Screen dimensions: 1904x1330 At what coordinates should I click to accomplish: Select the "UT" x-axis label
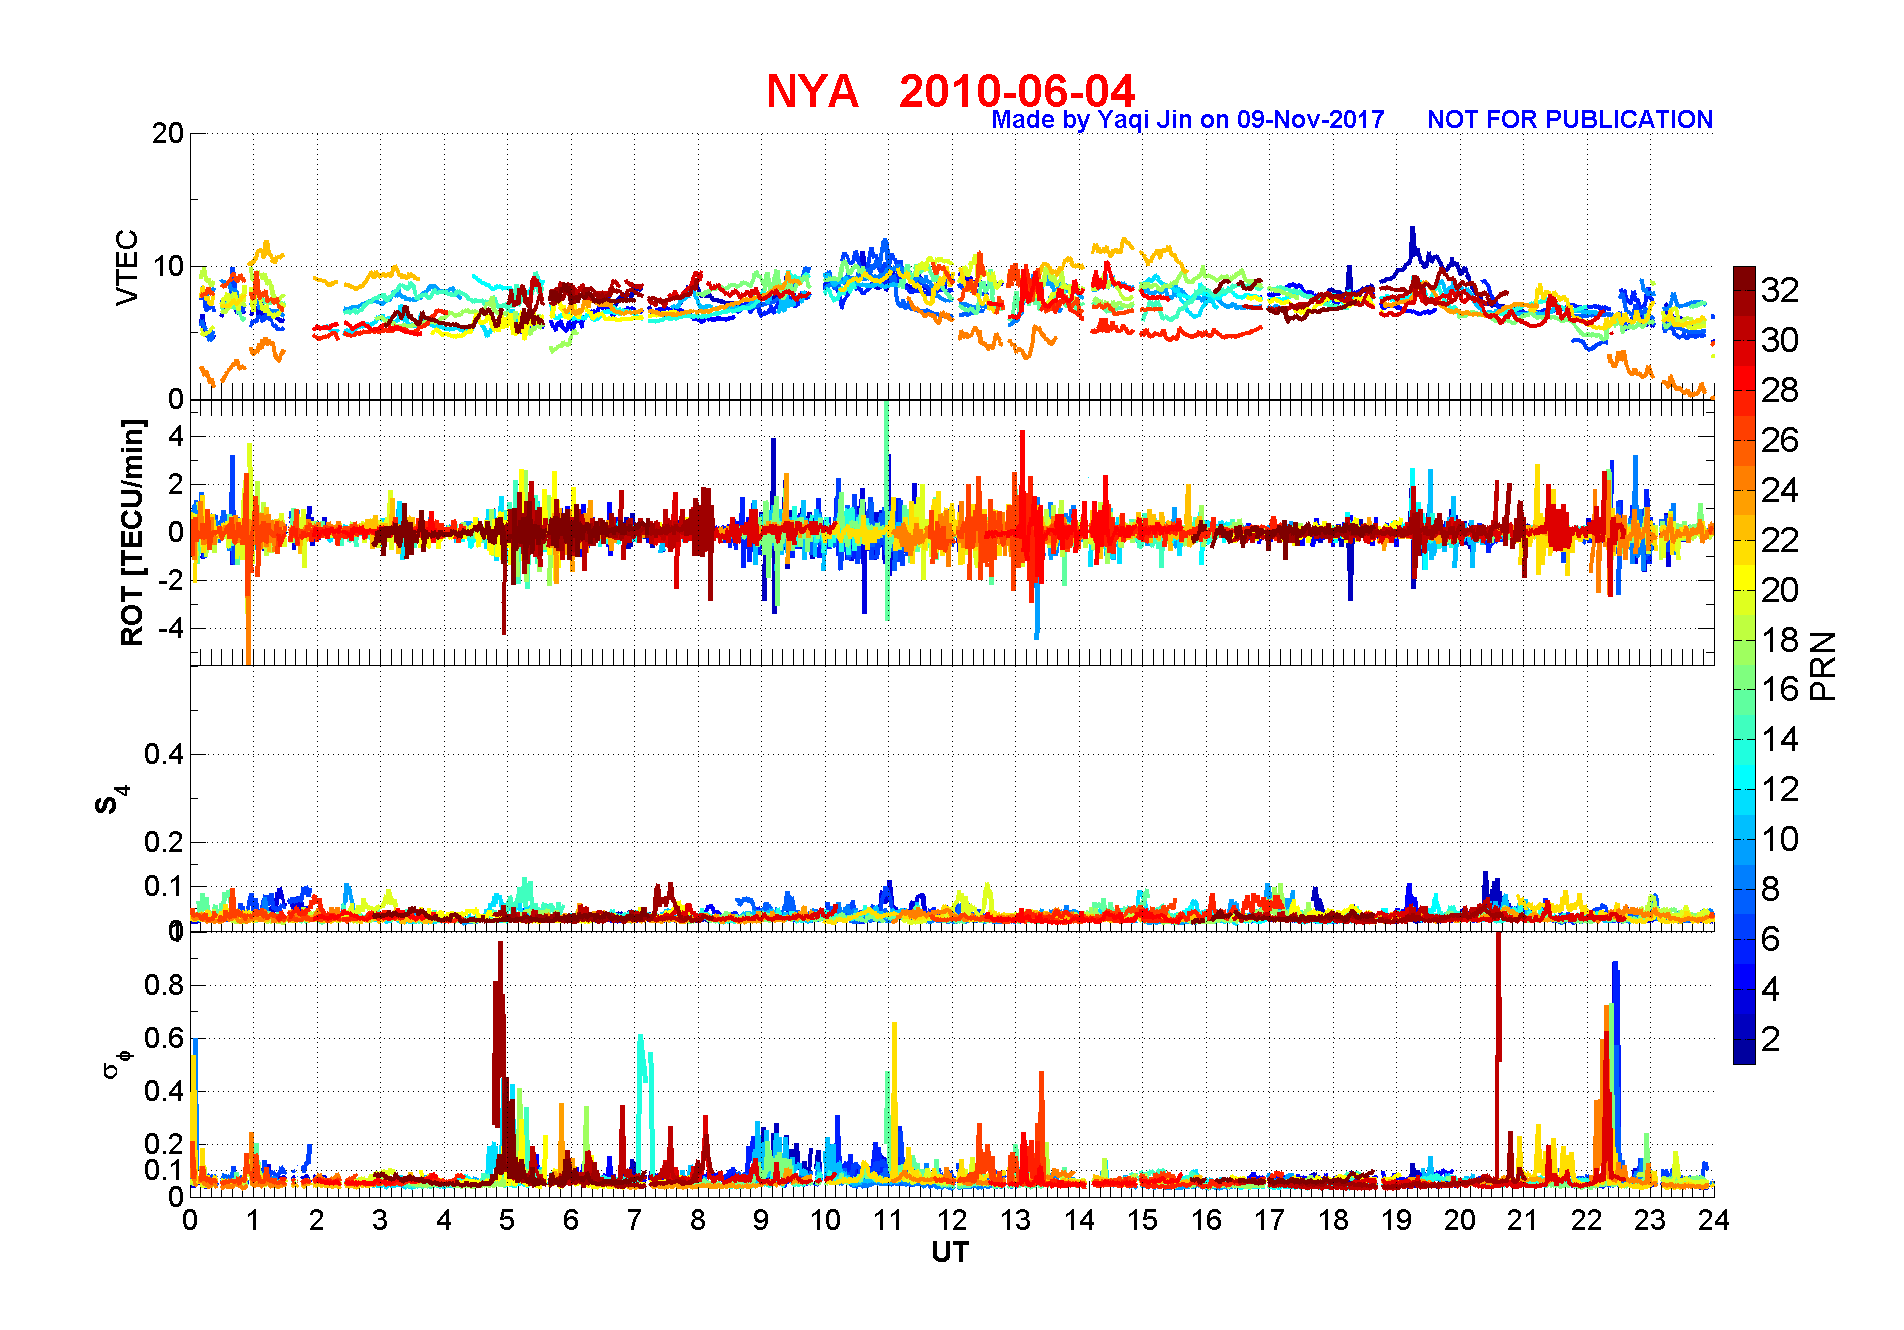951,1252
